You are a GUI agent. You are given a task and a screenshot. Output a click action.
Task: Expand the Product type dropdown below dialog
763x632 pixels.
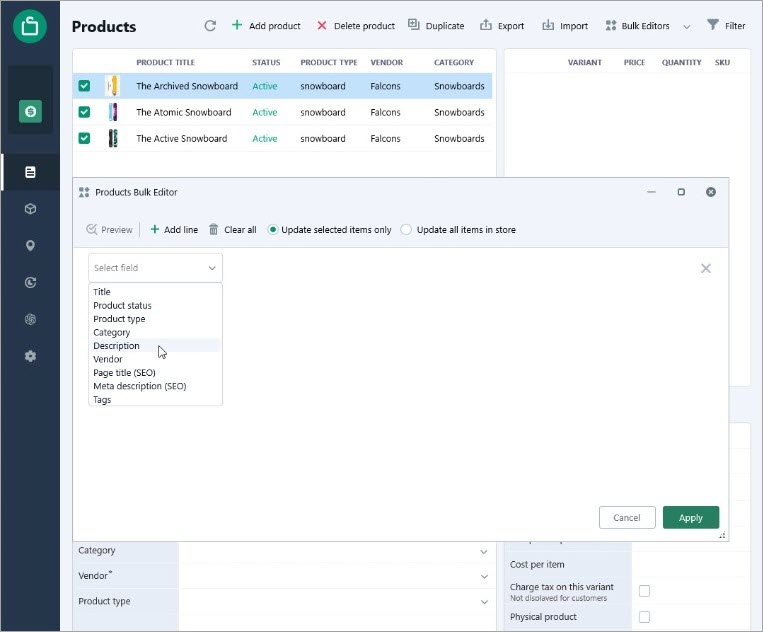click(x=484, y=602)
